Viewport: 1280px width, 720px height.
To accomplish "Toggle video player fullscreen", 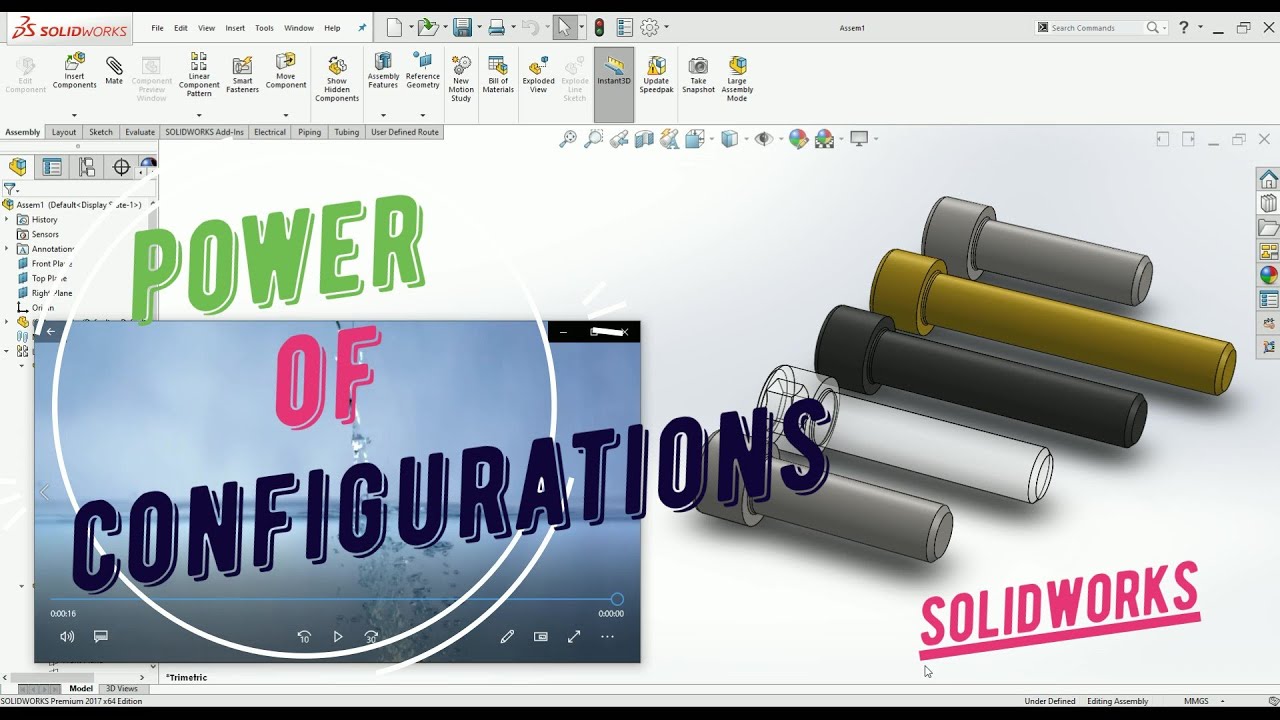I will pyautogui.click(x=574, y=636).
